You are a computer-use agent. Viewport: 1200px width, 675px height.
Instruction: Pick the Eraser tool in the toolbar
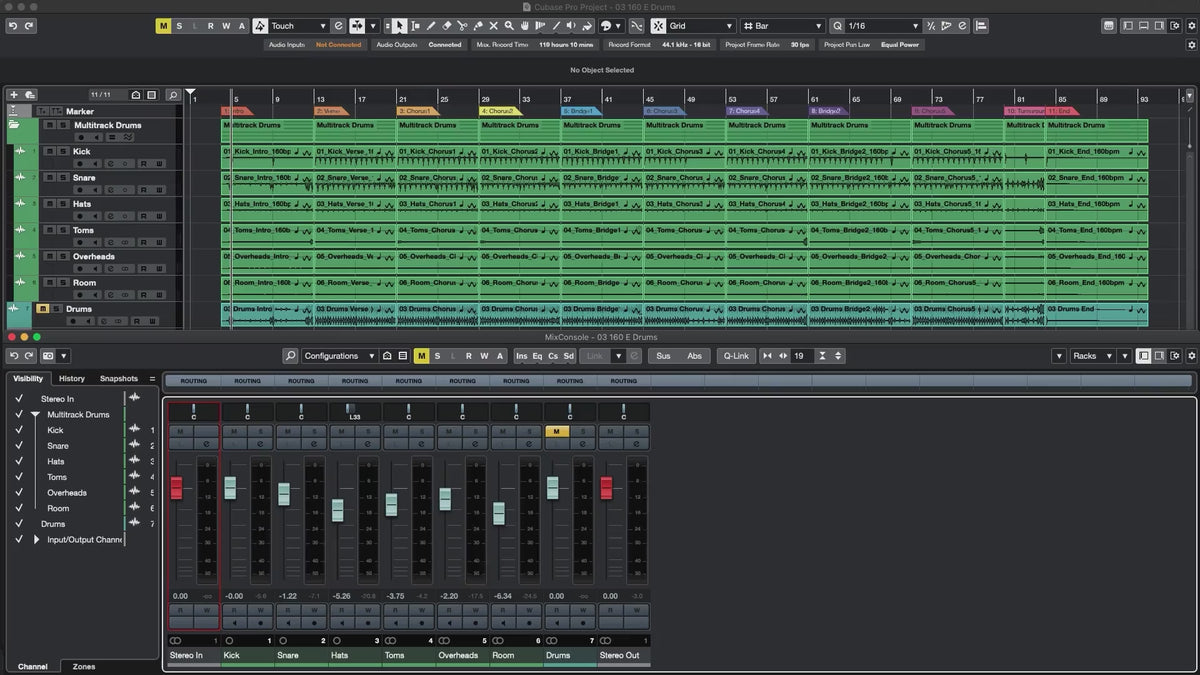(447, 26)
